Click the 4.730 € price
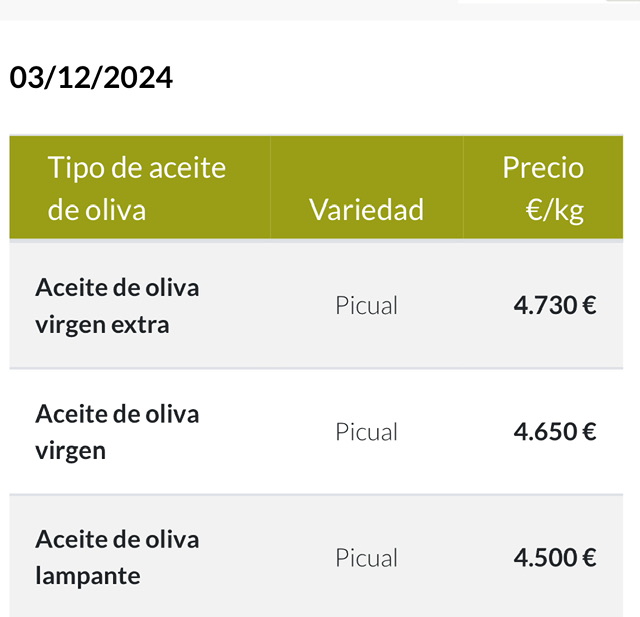The image size is (640, 617). 555,305
